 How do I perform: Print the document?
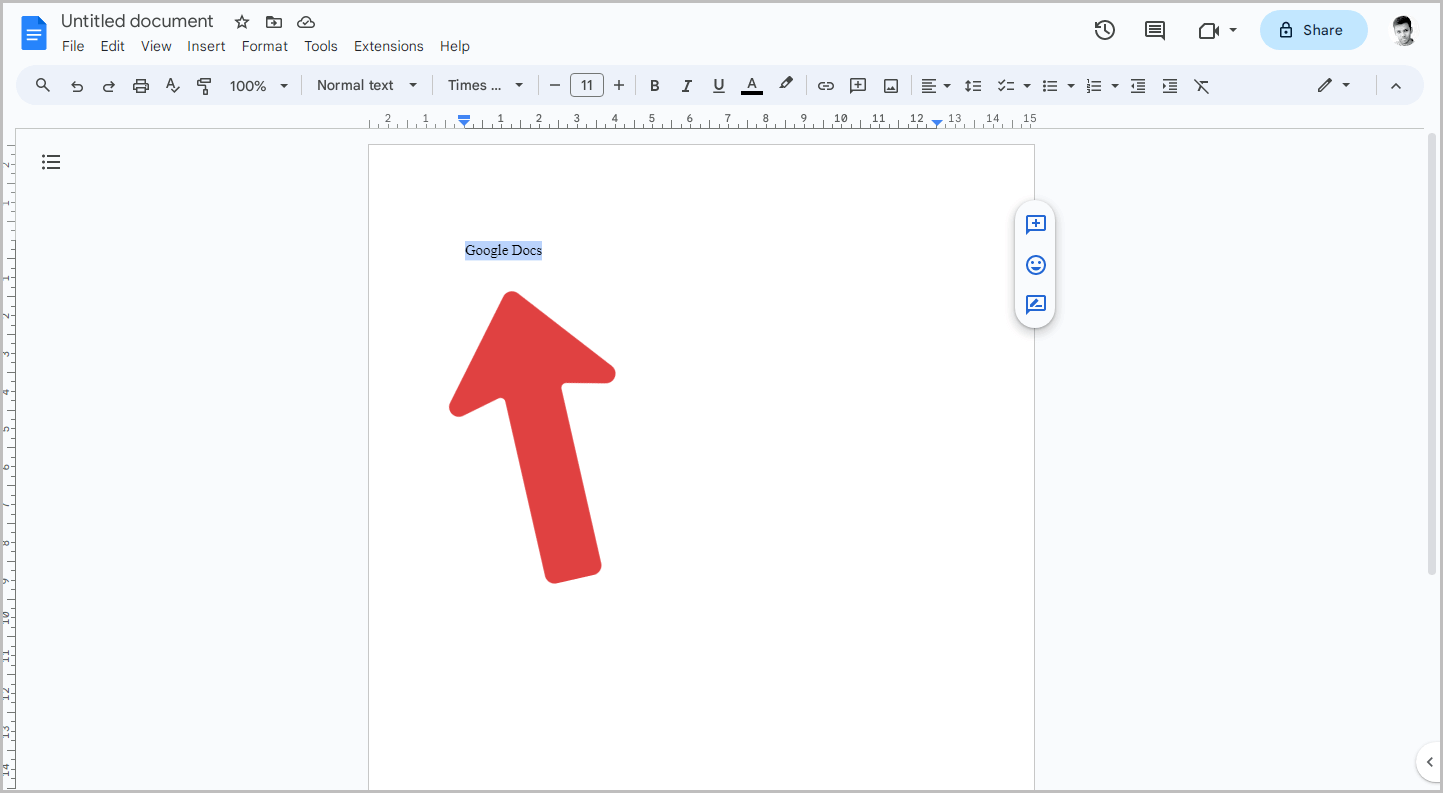click(x=141, y=86)
